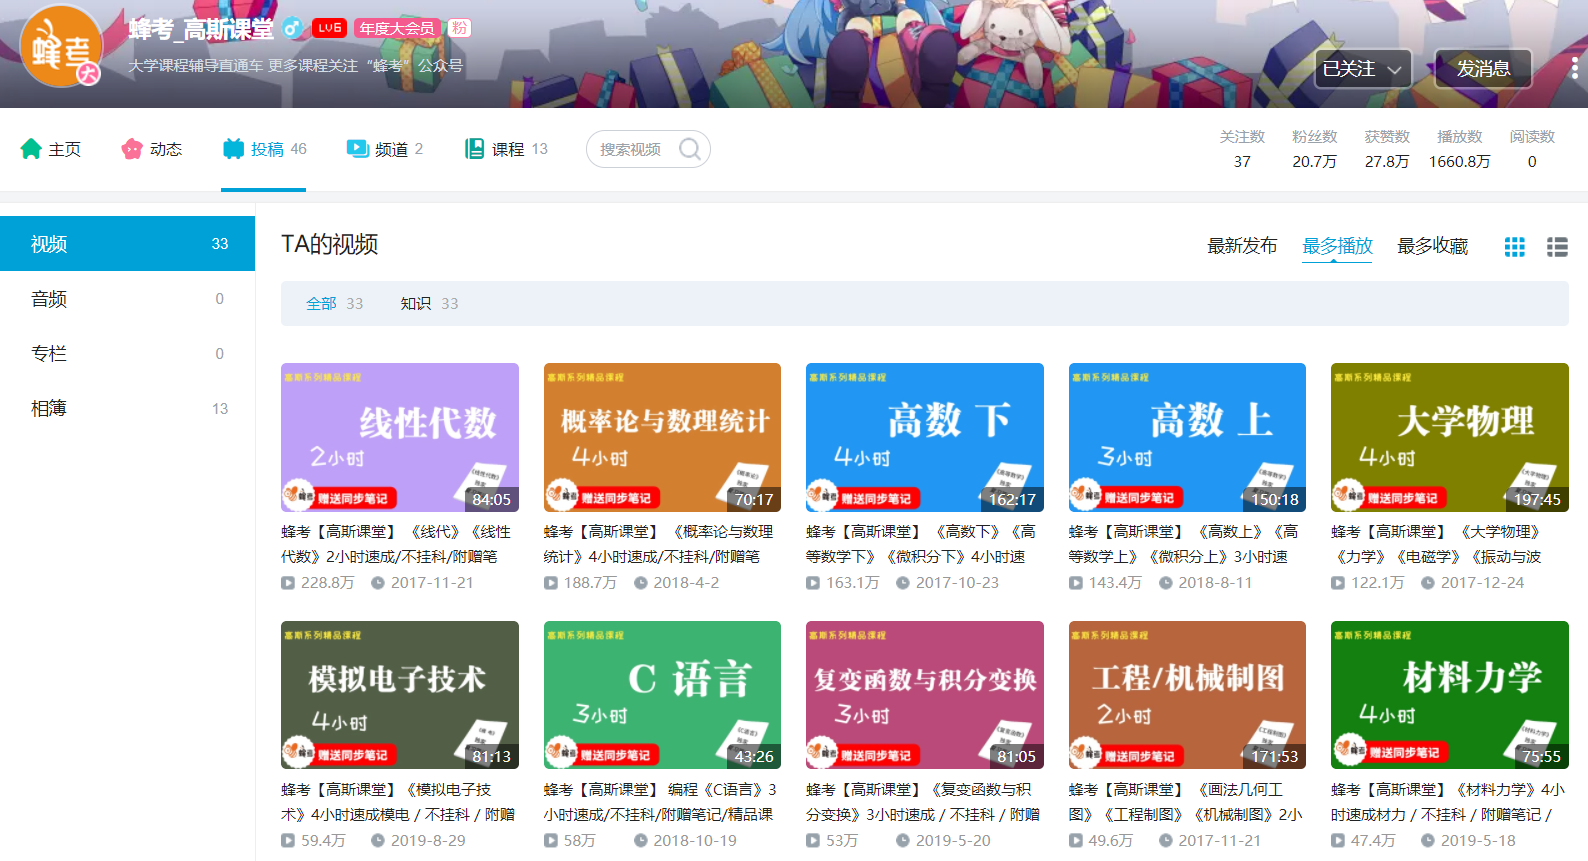Select 专栏 in the sidebar

(127, 354)
